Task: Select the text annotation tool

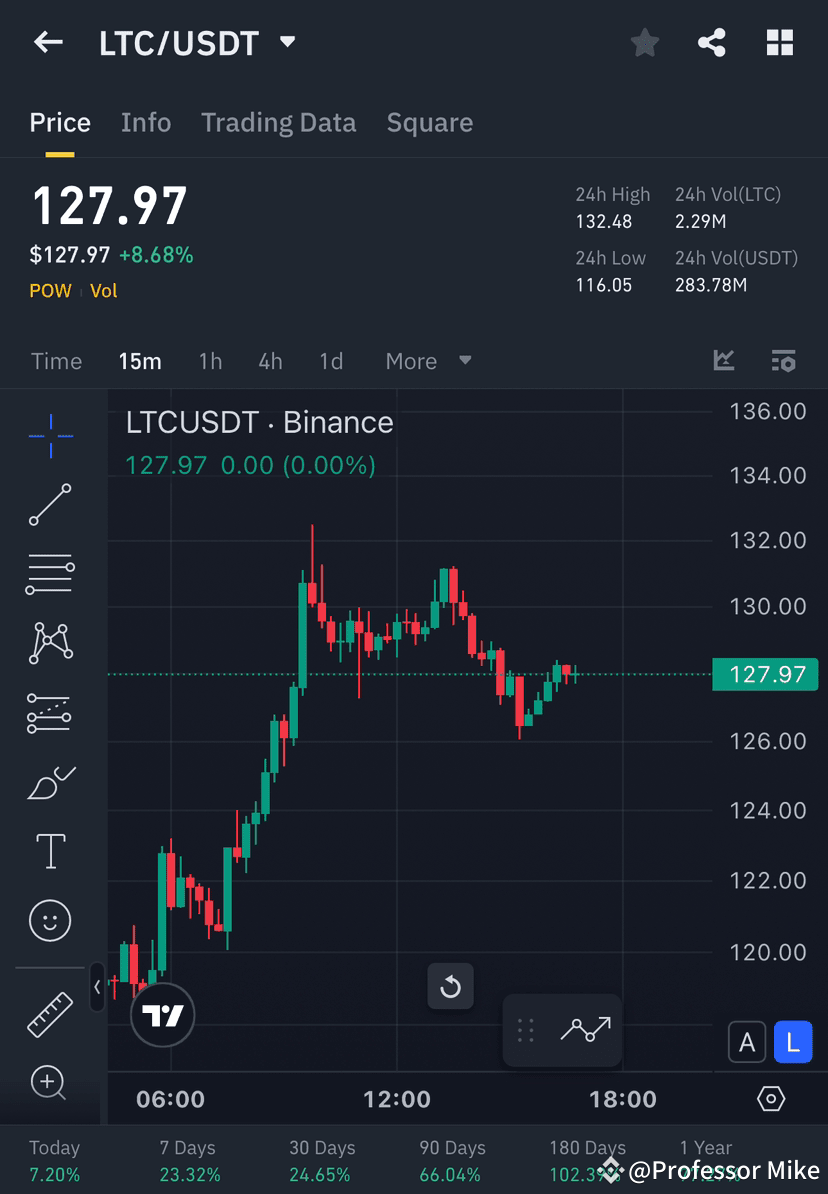Action: tap(50, 851)
